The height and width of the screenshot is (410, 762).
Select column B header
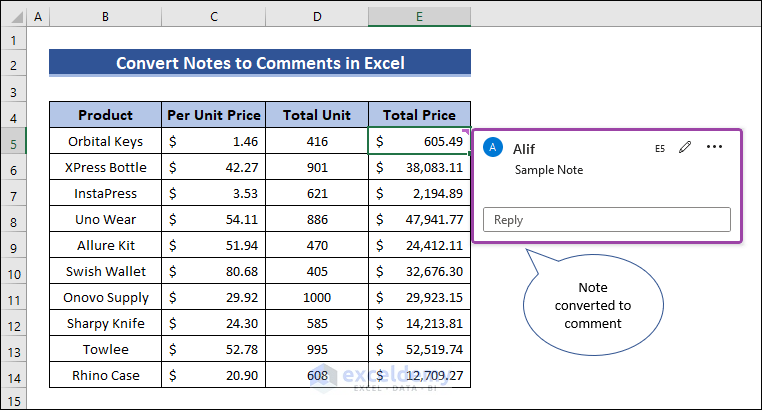[105, 17]
